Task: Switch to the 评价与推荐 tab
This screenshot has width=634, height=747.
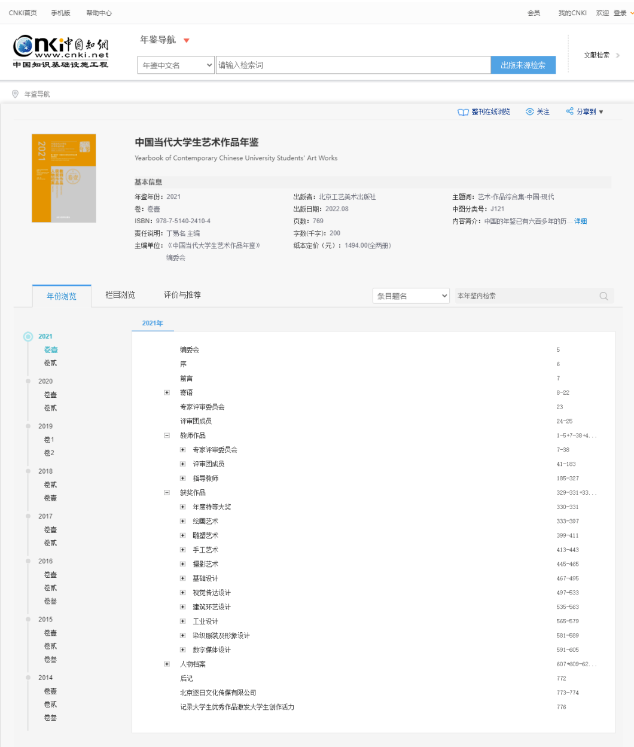Action: pos(182,295)
